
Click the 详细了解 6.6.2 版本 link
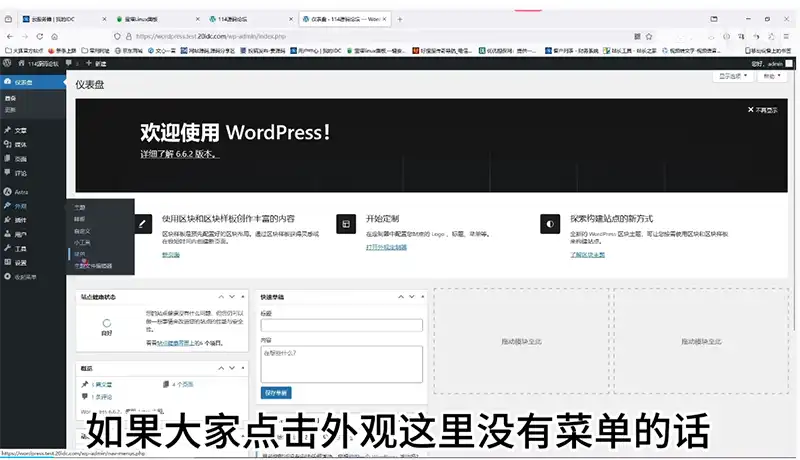click(179, 155)
